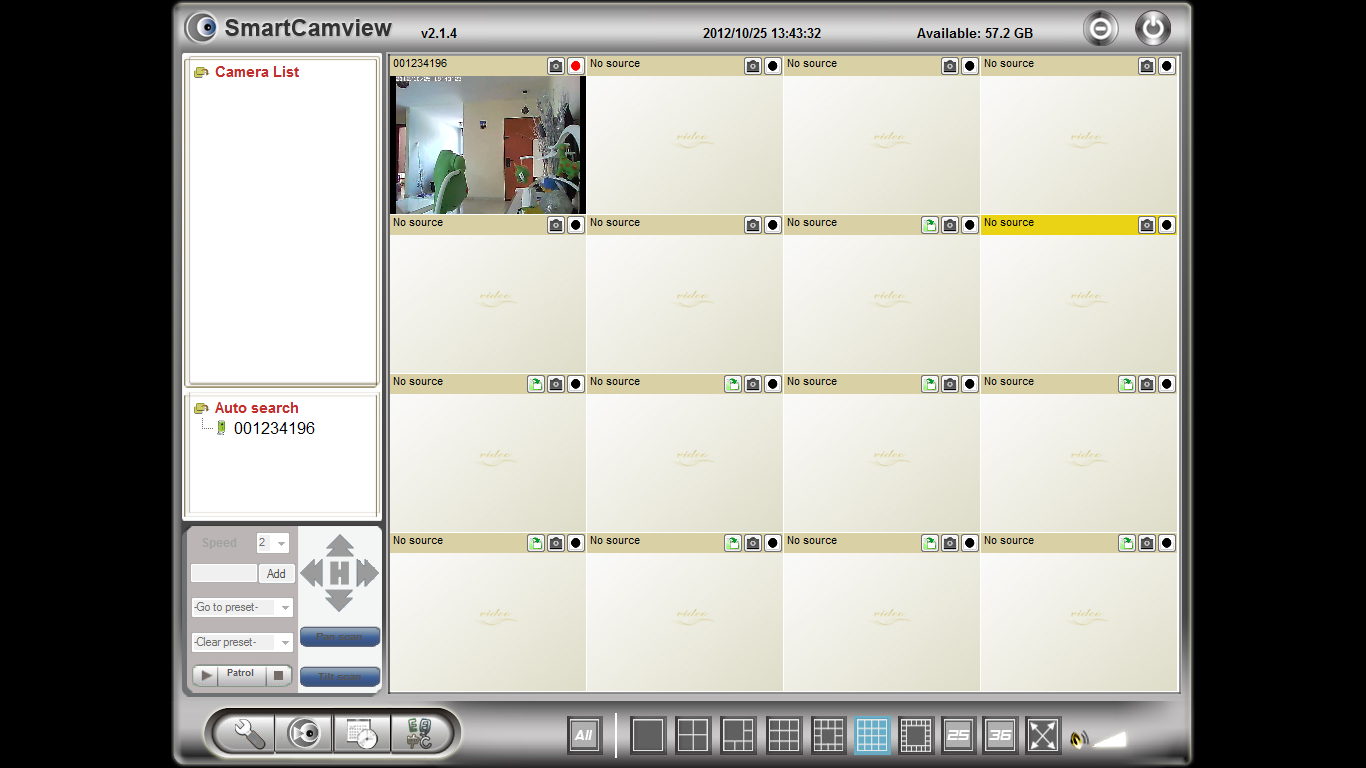
Task: Start Patrol with play button
Action: (204, 676)
